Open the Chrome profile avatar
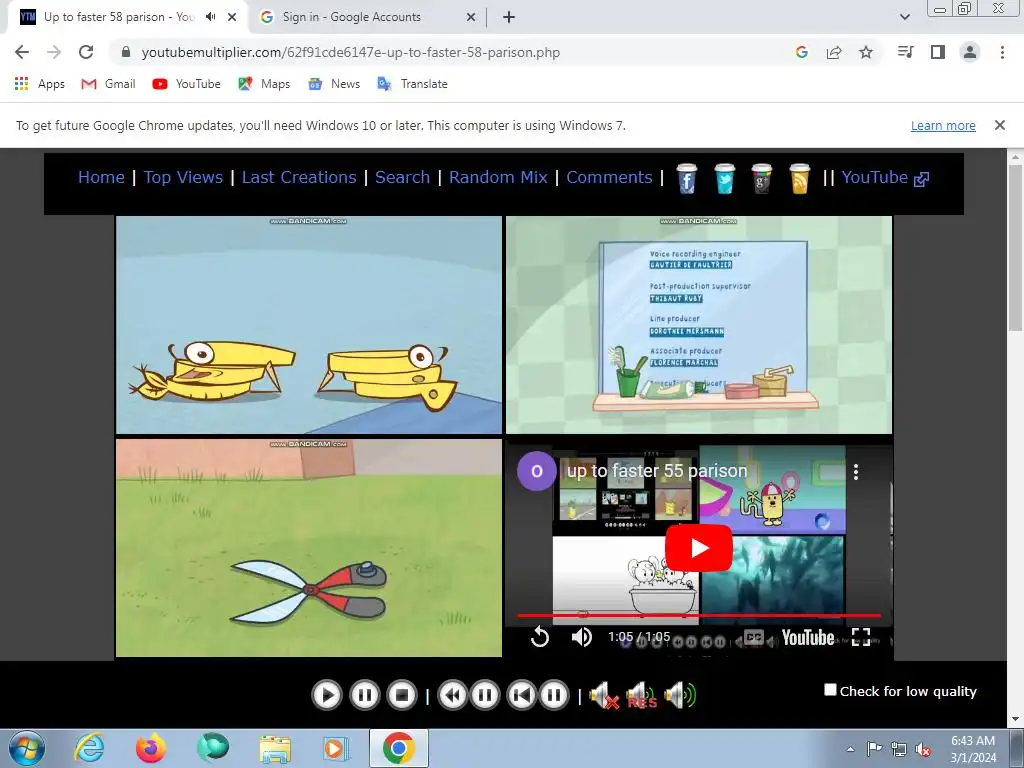This screenshot has height=768, width=1024. pyautogui.click(x=970, y=52)
